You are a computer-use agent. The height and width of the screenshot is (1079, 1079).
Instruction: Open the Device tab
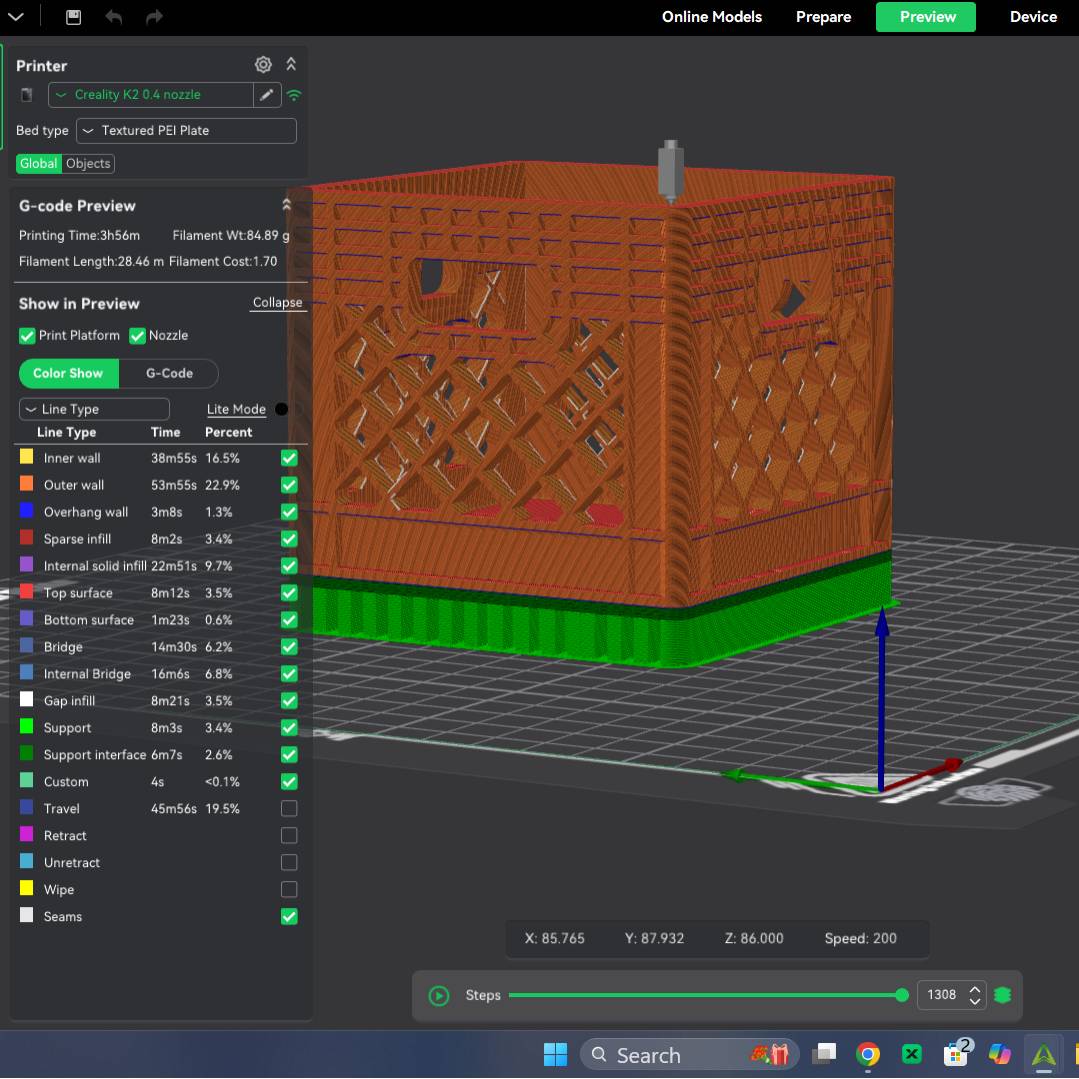[1033, 17]
